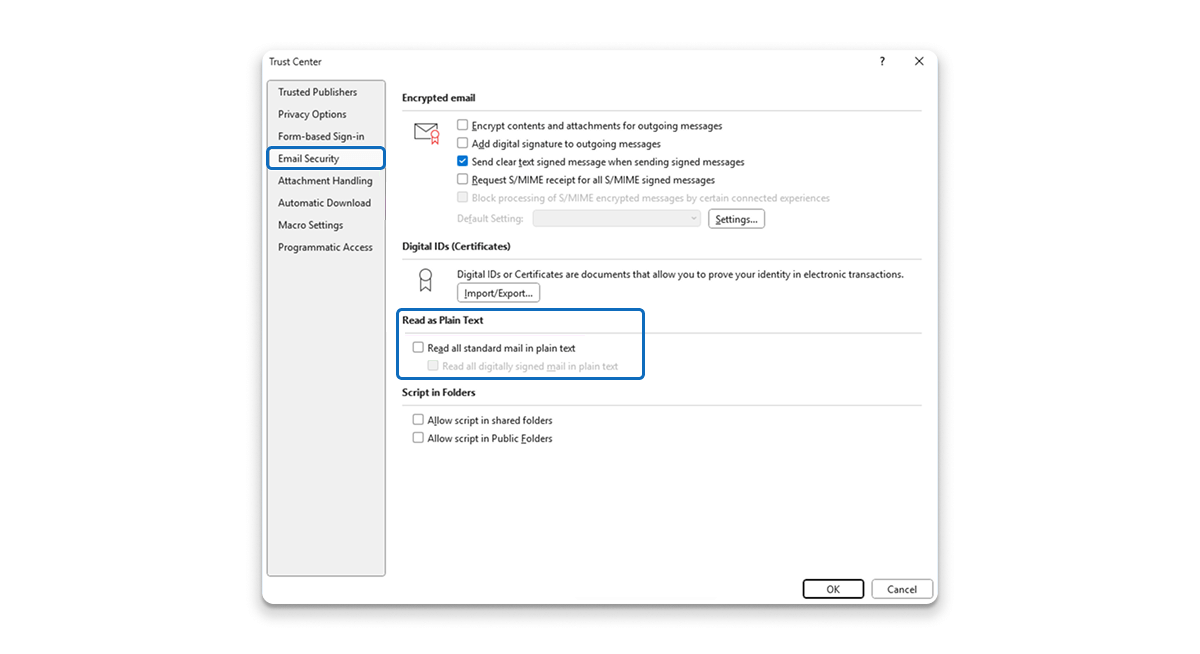Dismiss the dialog with Cancel
Image resolution: width=1200 pixels, height=654 pixels.
coord(901,588)
